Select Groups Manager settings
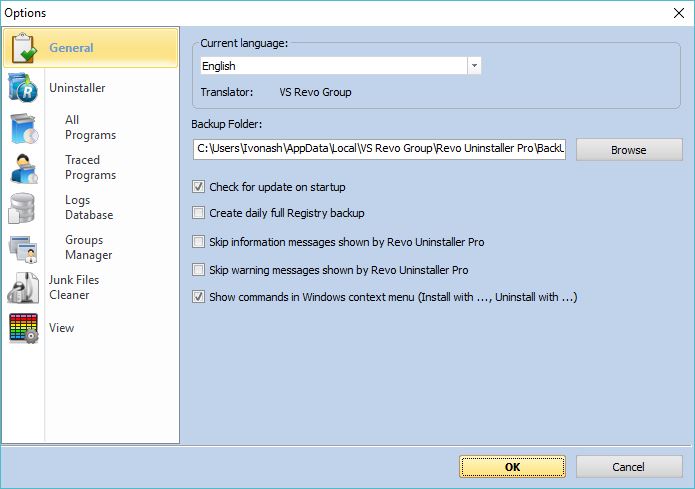Image resolution: width=695 pixels, height=489 pixels. pyautogui.click(x=89, y=247)
